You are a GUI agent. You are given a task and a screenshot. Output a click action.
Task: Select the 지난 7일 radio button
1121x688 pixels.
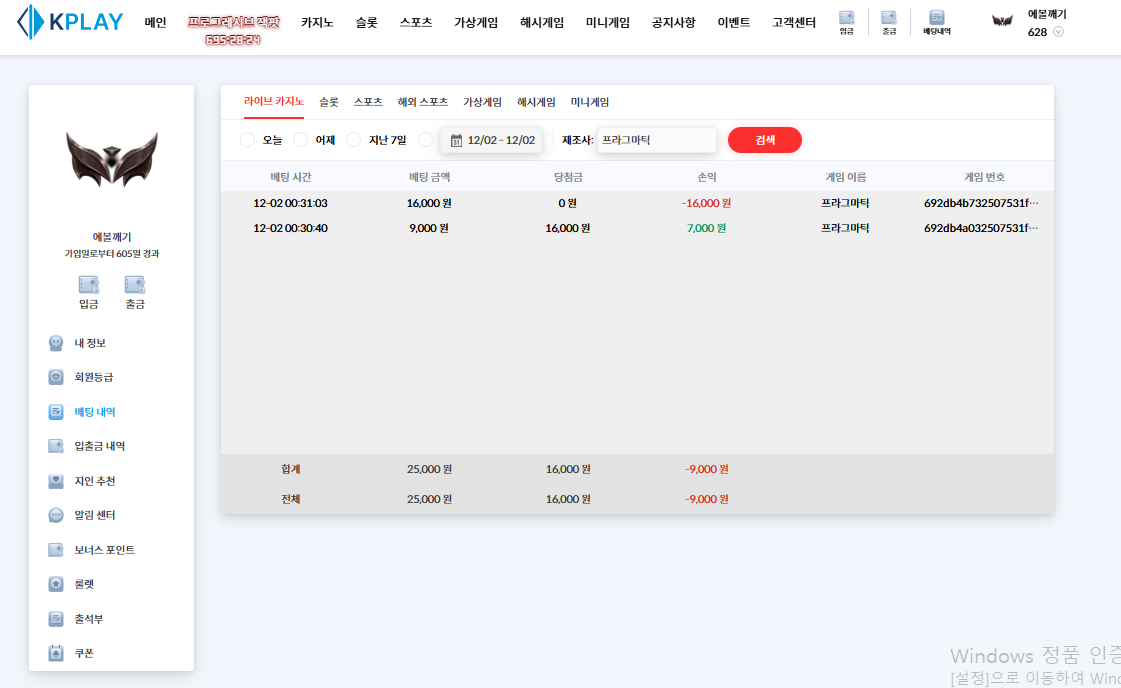tap(354, 140)
